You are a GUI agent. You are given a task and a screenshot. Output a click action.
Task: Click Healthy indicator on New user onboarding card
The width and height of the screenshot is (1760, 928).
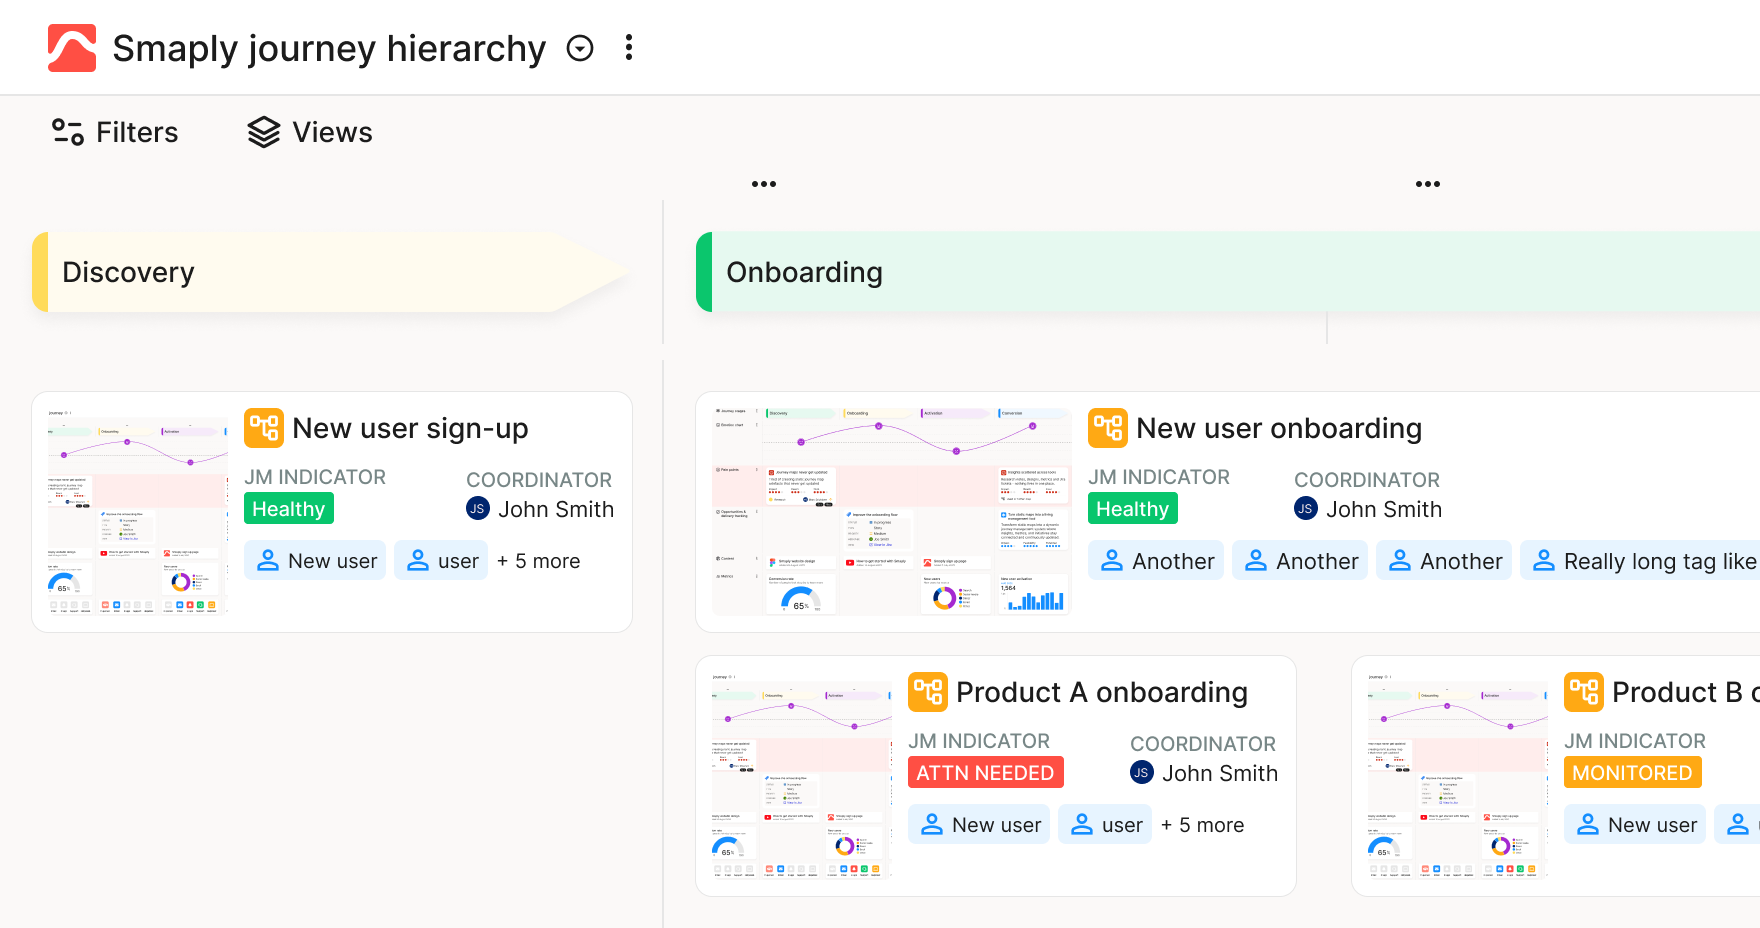[x=1133, y=509]
